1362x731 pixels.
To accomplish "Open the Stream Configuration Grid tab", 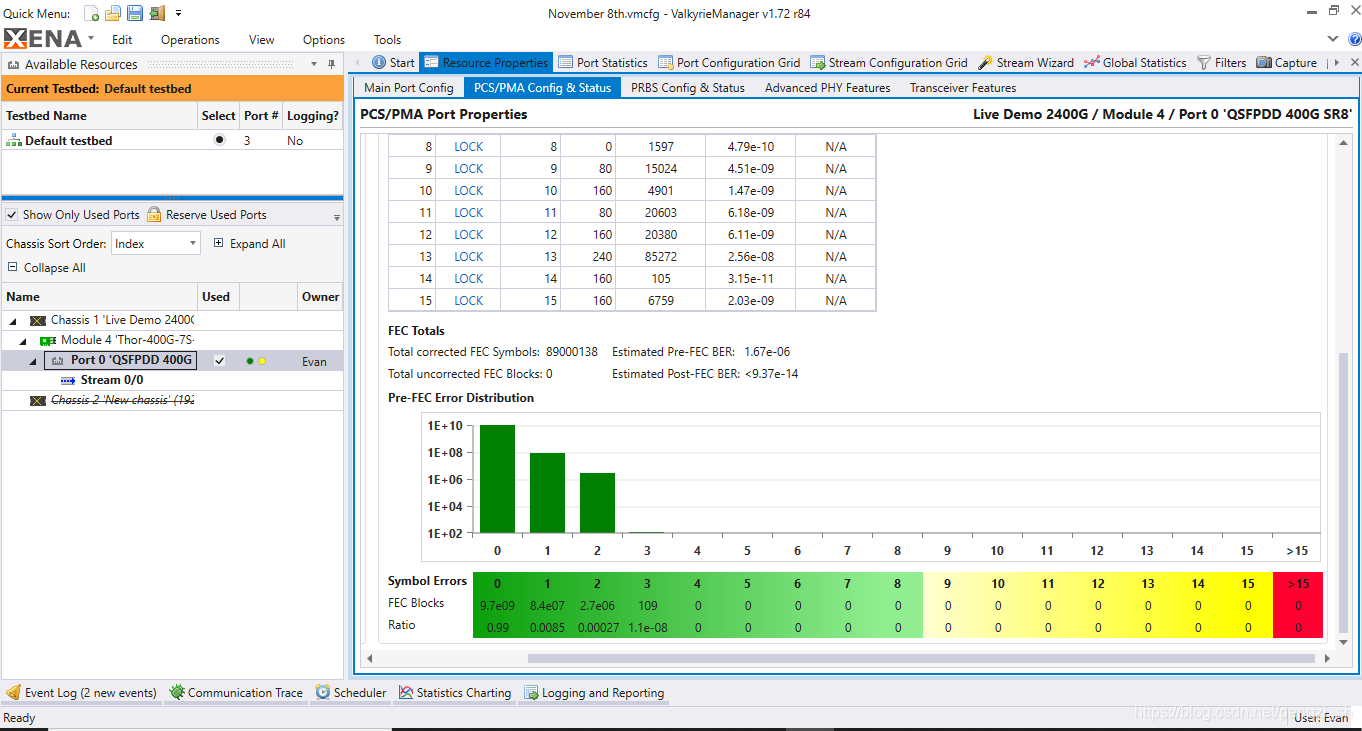I will coord(889,62).
